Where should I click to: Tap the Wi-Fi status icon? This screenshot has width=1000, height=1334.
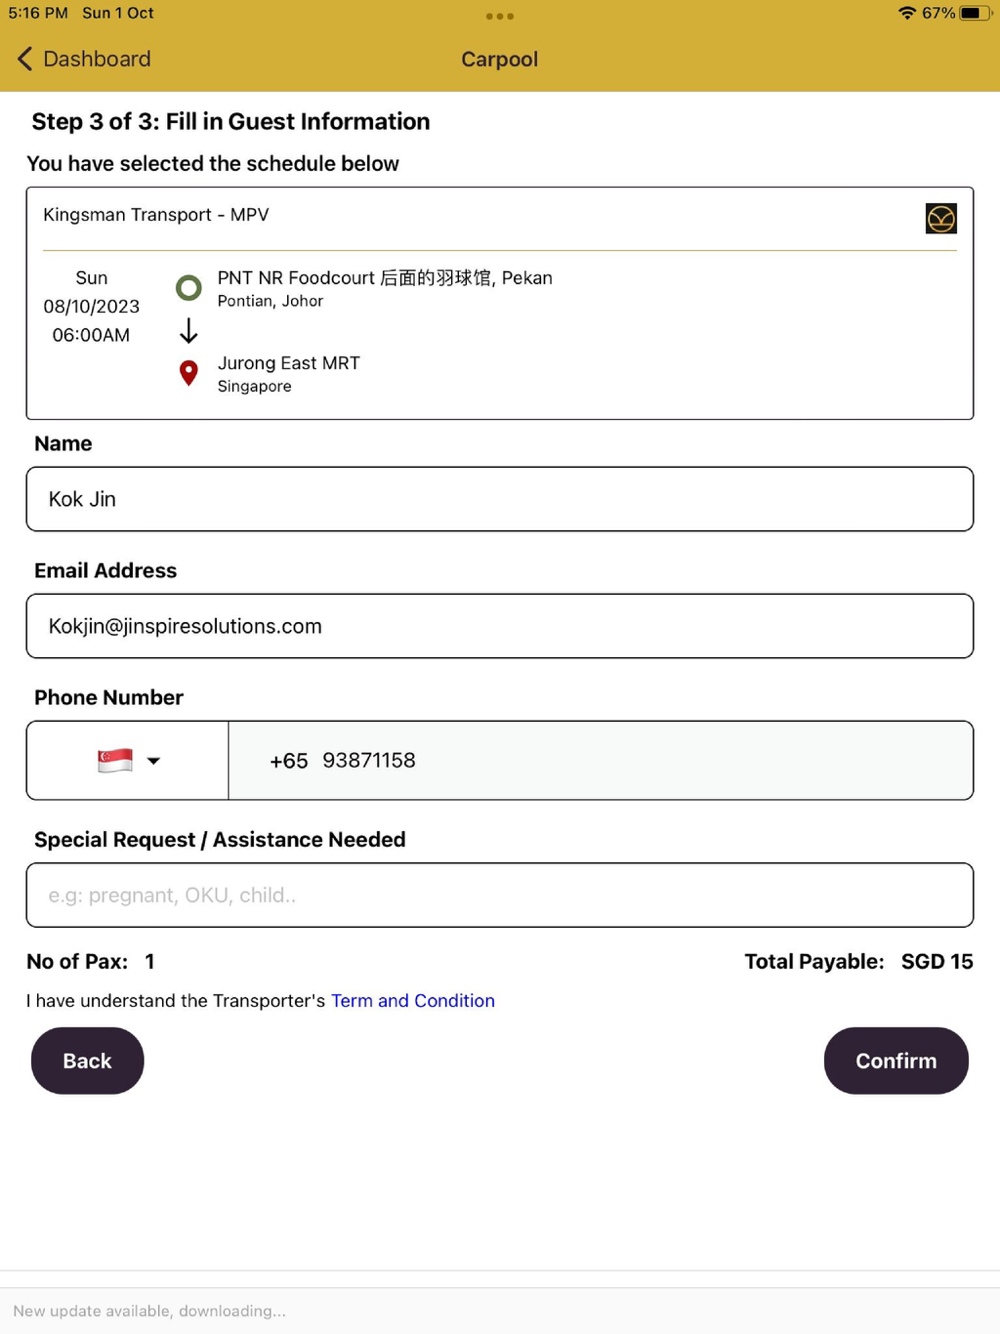click(x=906, y=13)
